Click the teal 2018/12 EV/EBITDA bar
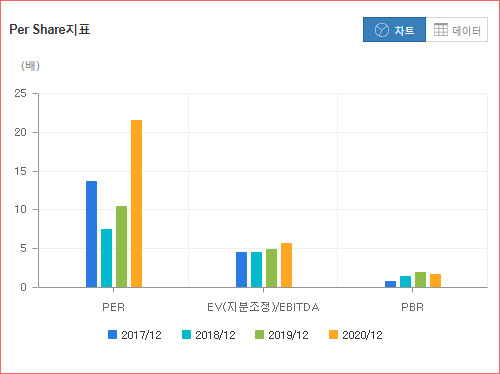 pos(256,270)
